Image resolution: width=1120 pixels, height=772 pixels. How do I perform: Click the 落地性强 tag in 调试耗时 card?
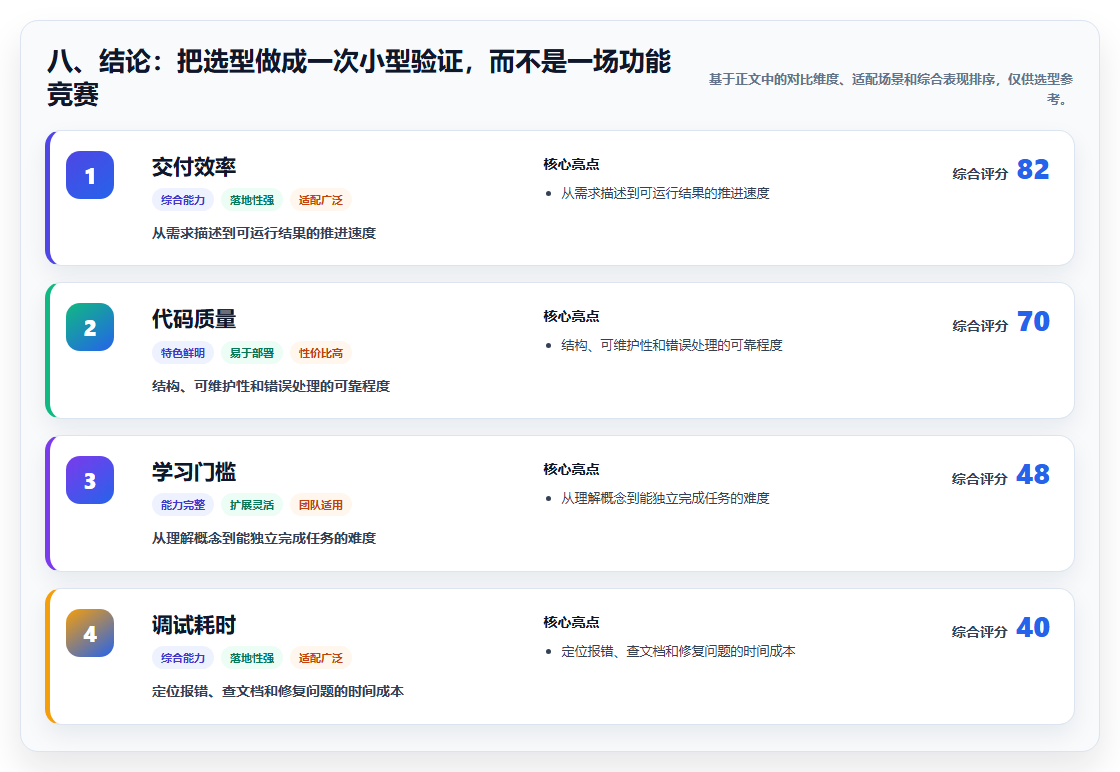tap(252, 658)
